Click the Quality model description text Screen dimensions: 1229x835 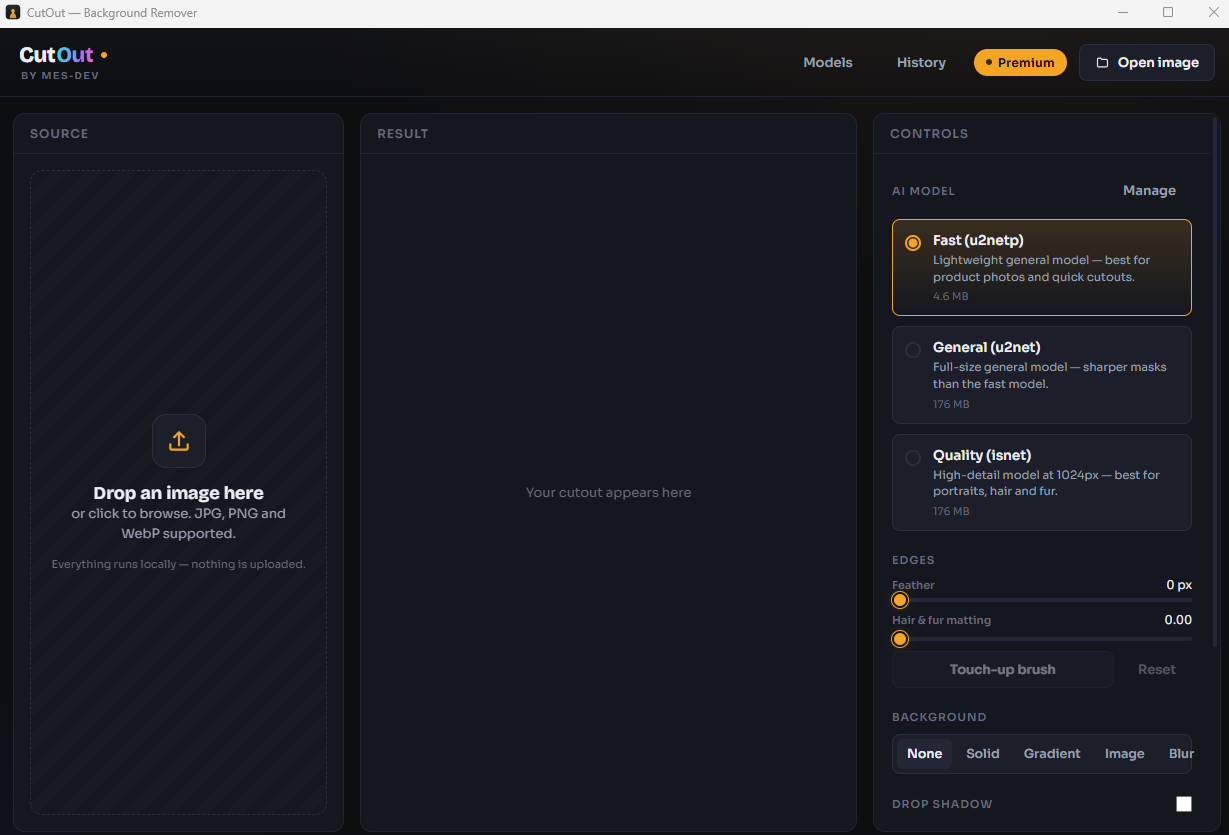tap(1046, 483)
